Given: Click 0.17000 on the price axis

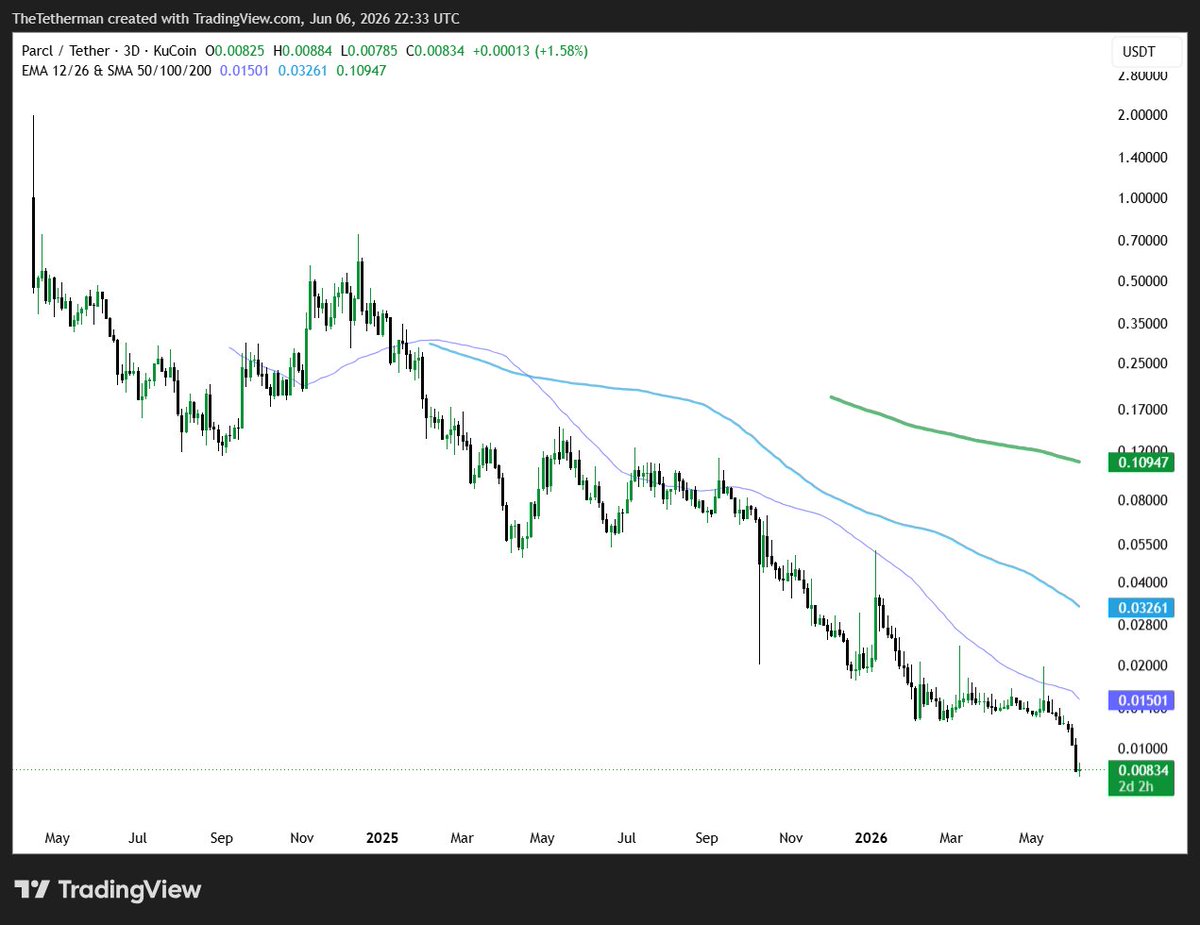Looking at the screenshot, I should pos(1144,410).
